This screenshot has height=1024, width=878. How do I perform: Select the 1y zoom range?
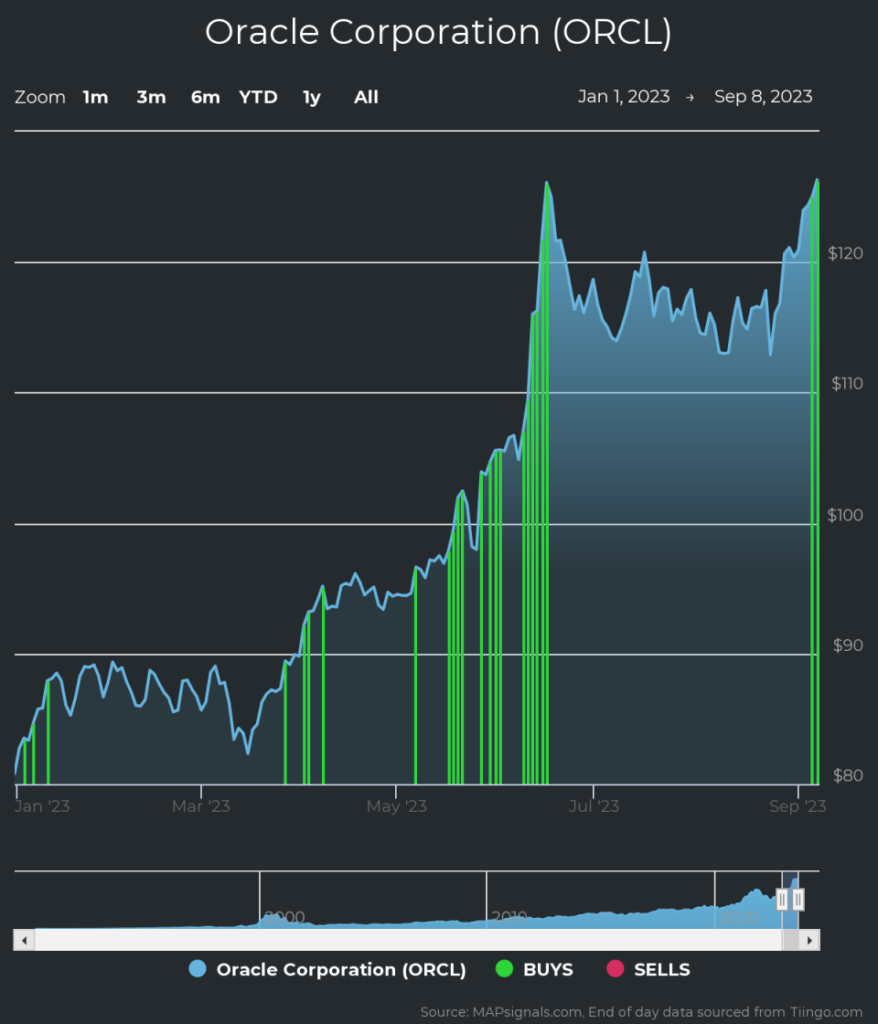pos(311,97)
